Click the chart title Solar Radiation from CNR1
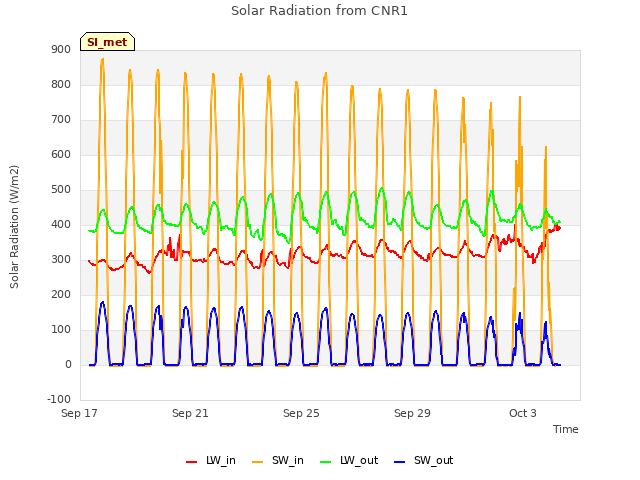Screen dimensions: 640x480 [x=319, y=11]
